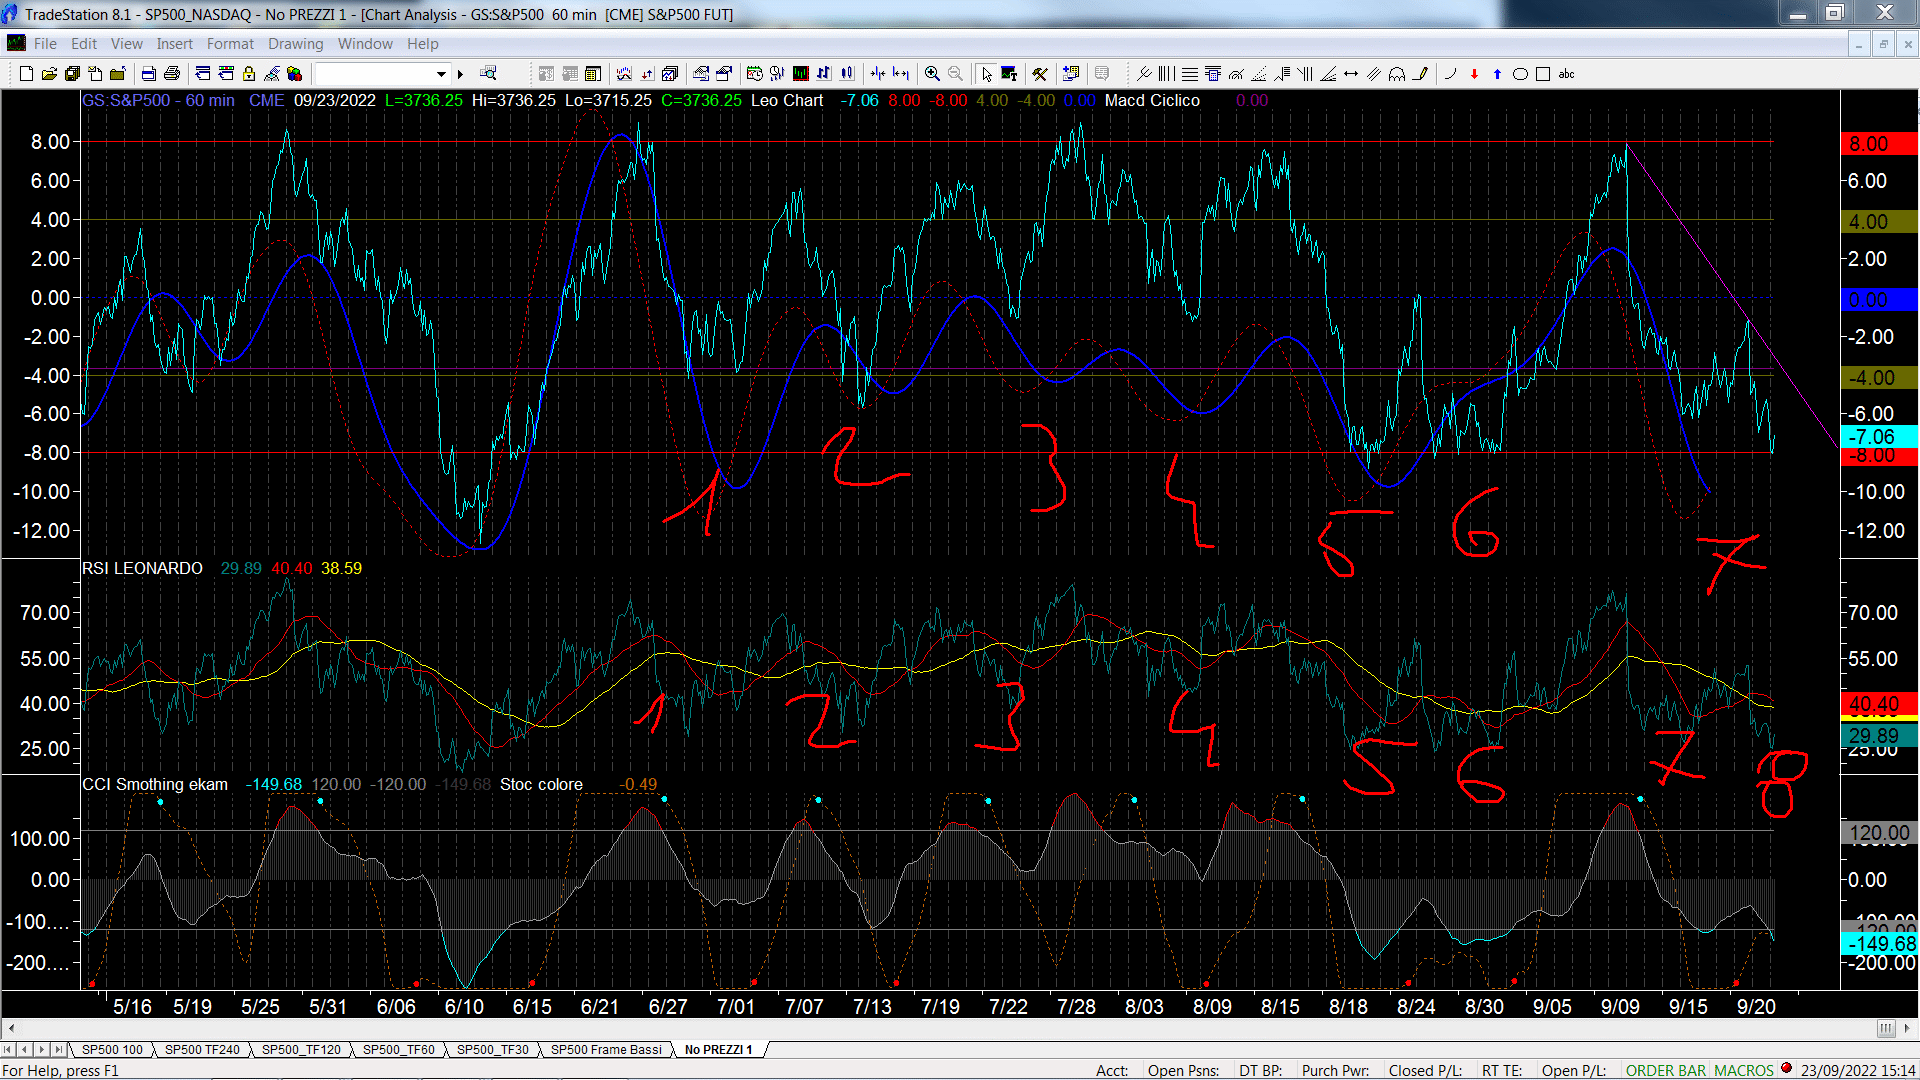The image size is (1920, 1080).
Task: Select the No PREZZI 1 tab
Action: tap(718, 1049)
